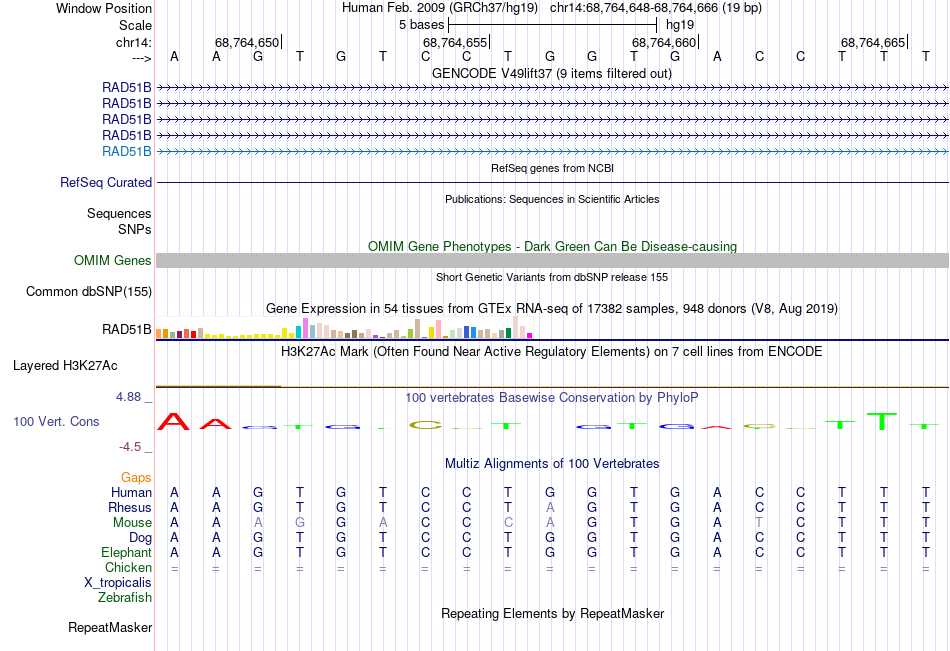The height and width of the screenshot is (651, 950).
Task: Click the Layered H3K27Ac track label
Action: (65, 366)
